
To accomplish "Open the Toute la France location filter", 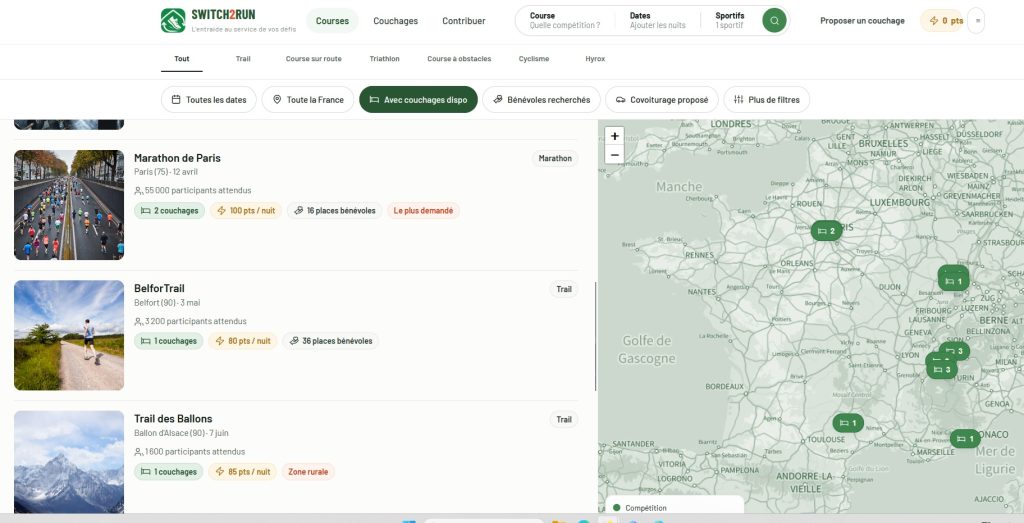I will (x=308, y=100).
